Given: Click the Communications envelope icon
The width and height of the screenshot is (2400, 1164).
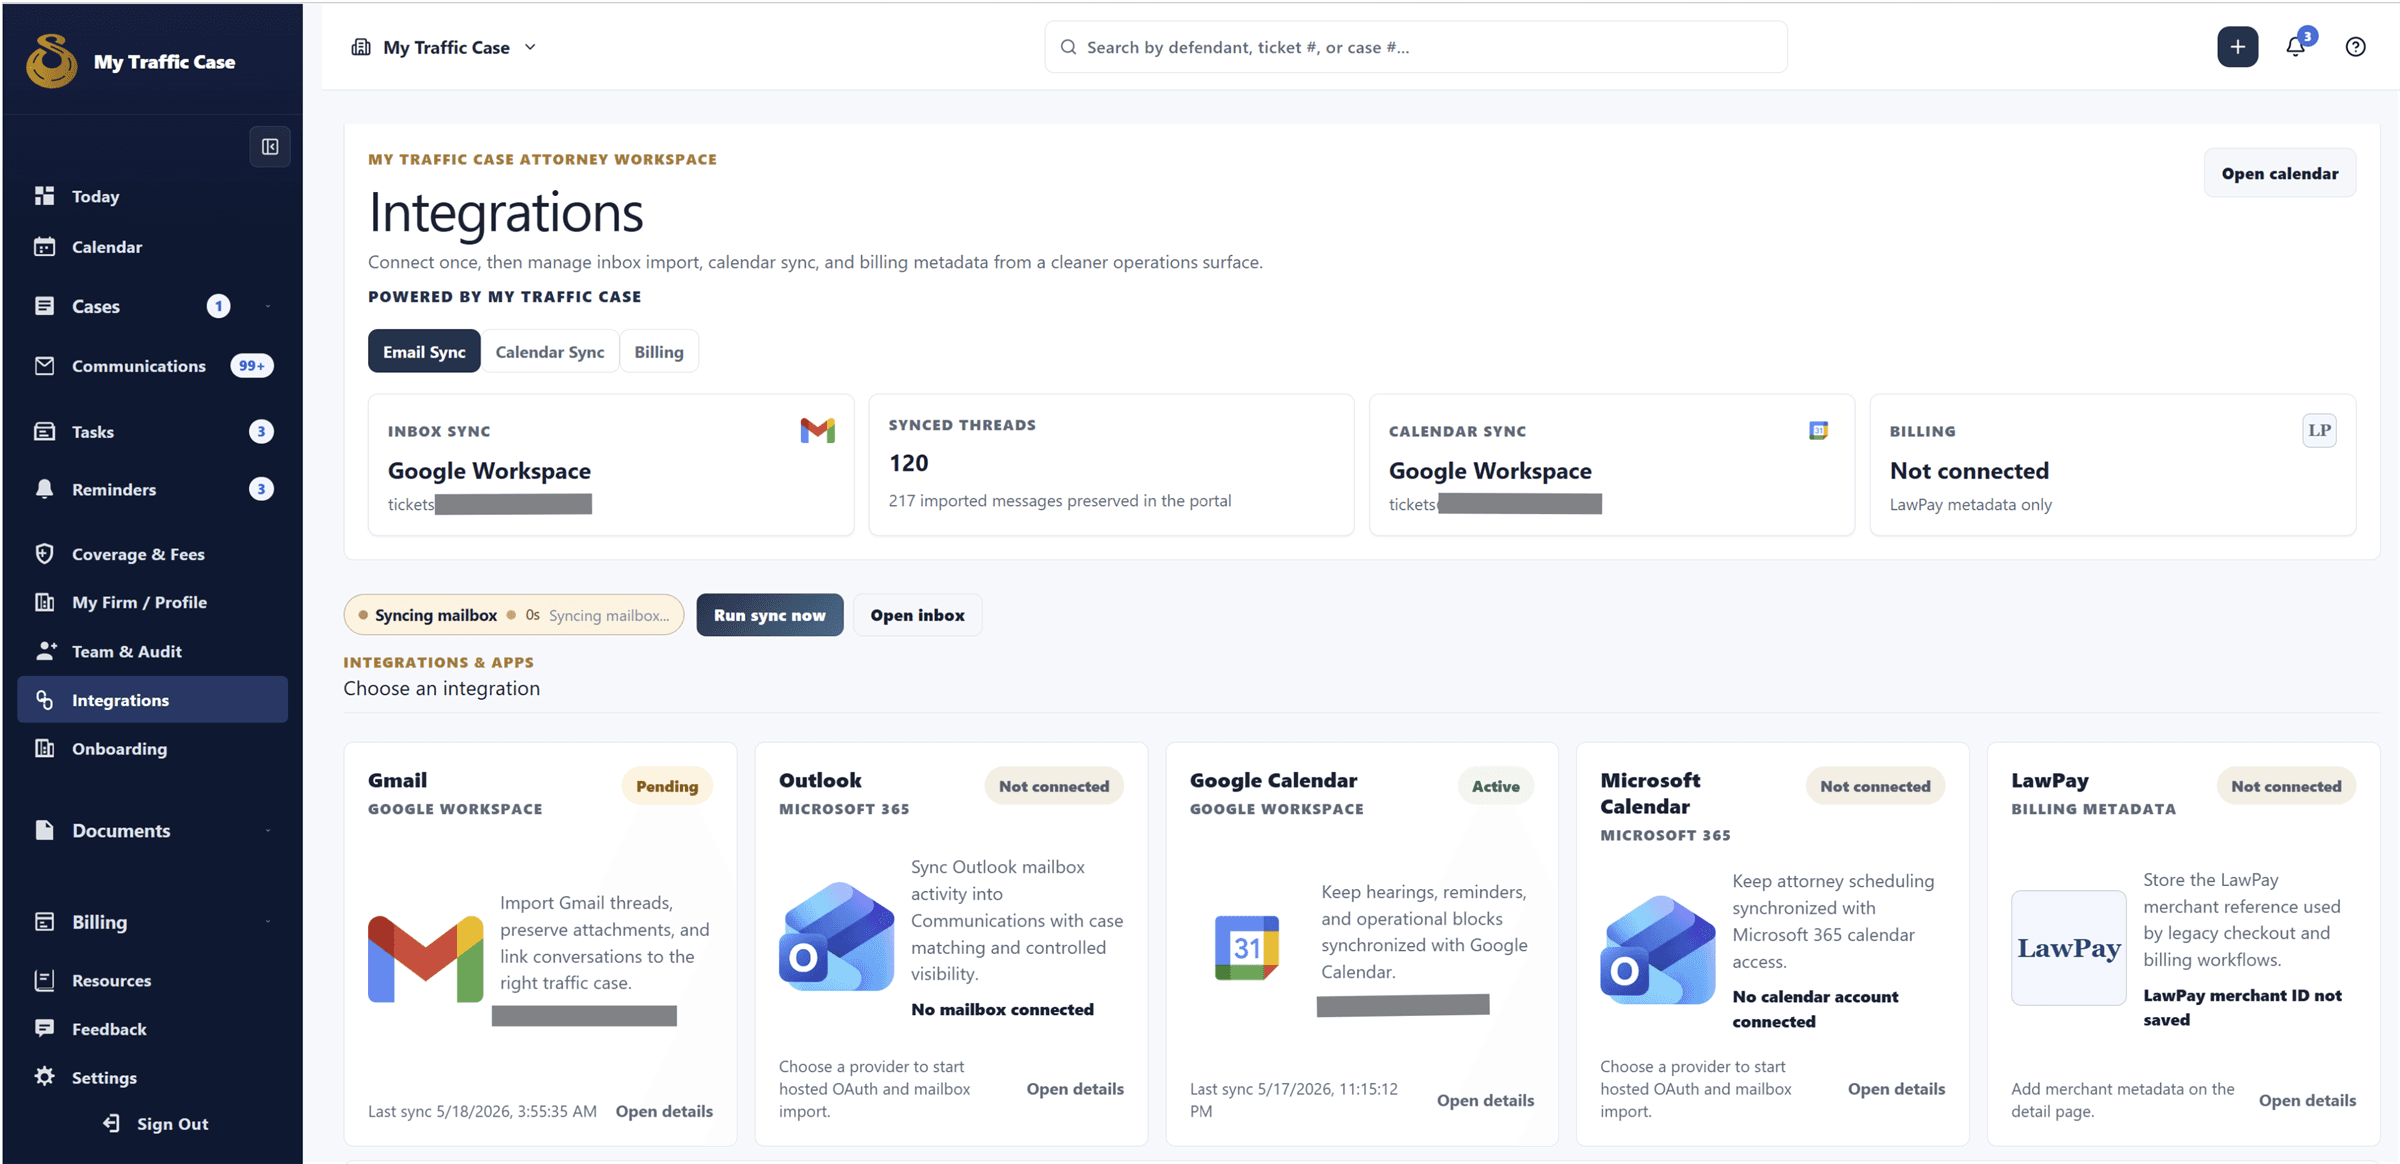Looking at the screenshot, I should click(x=44, y=365).
